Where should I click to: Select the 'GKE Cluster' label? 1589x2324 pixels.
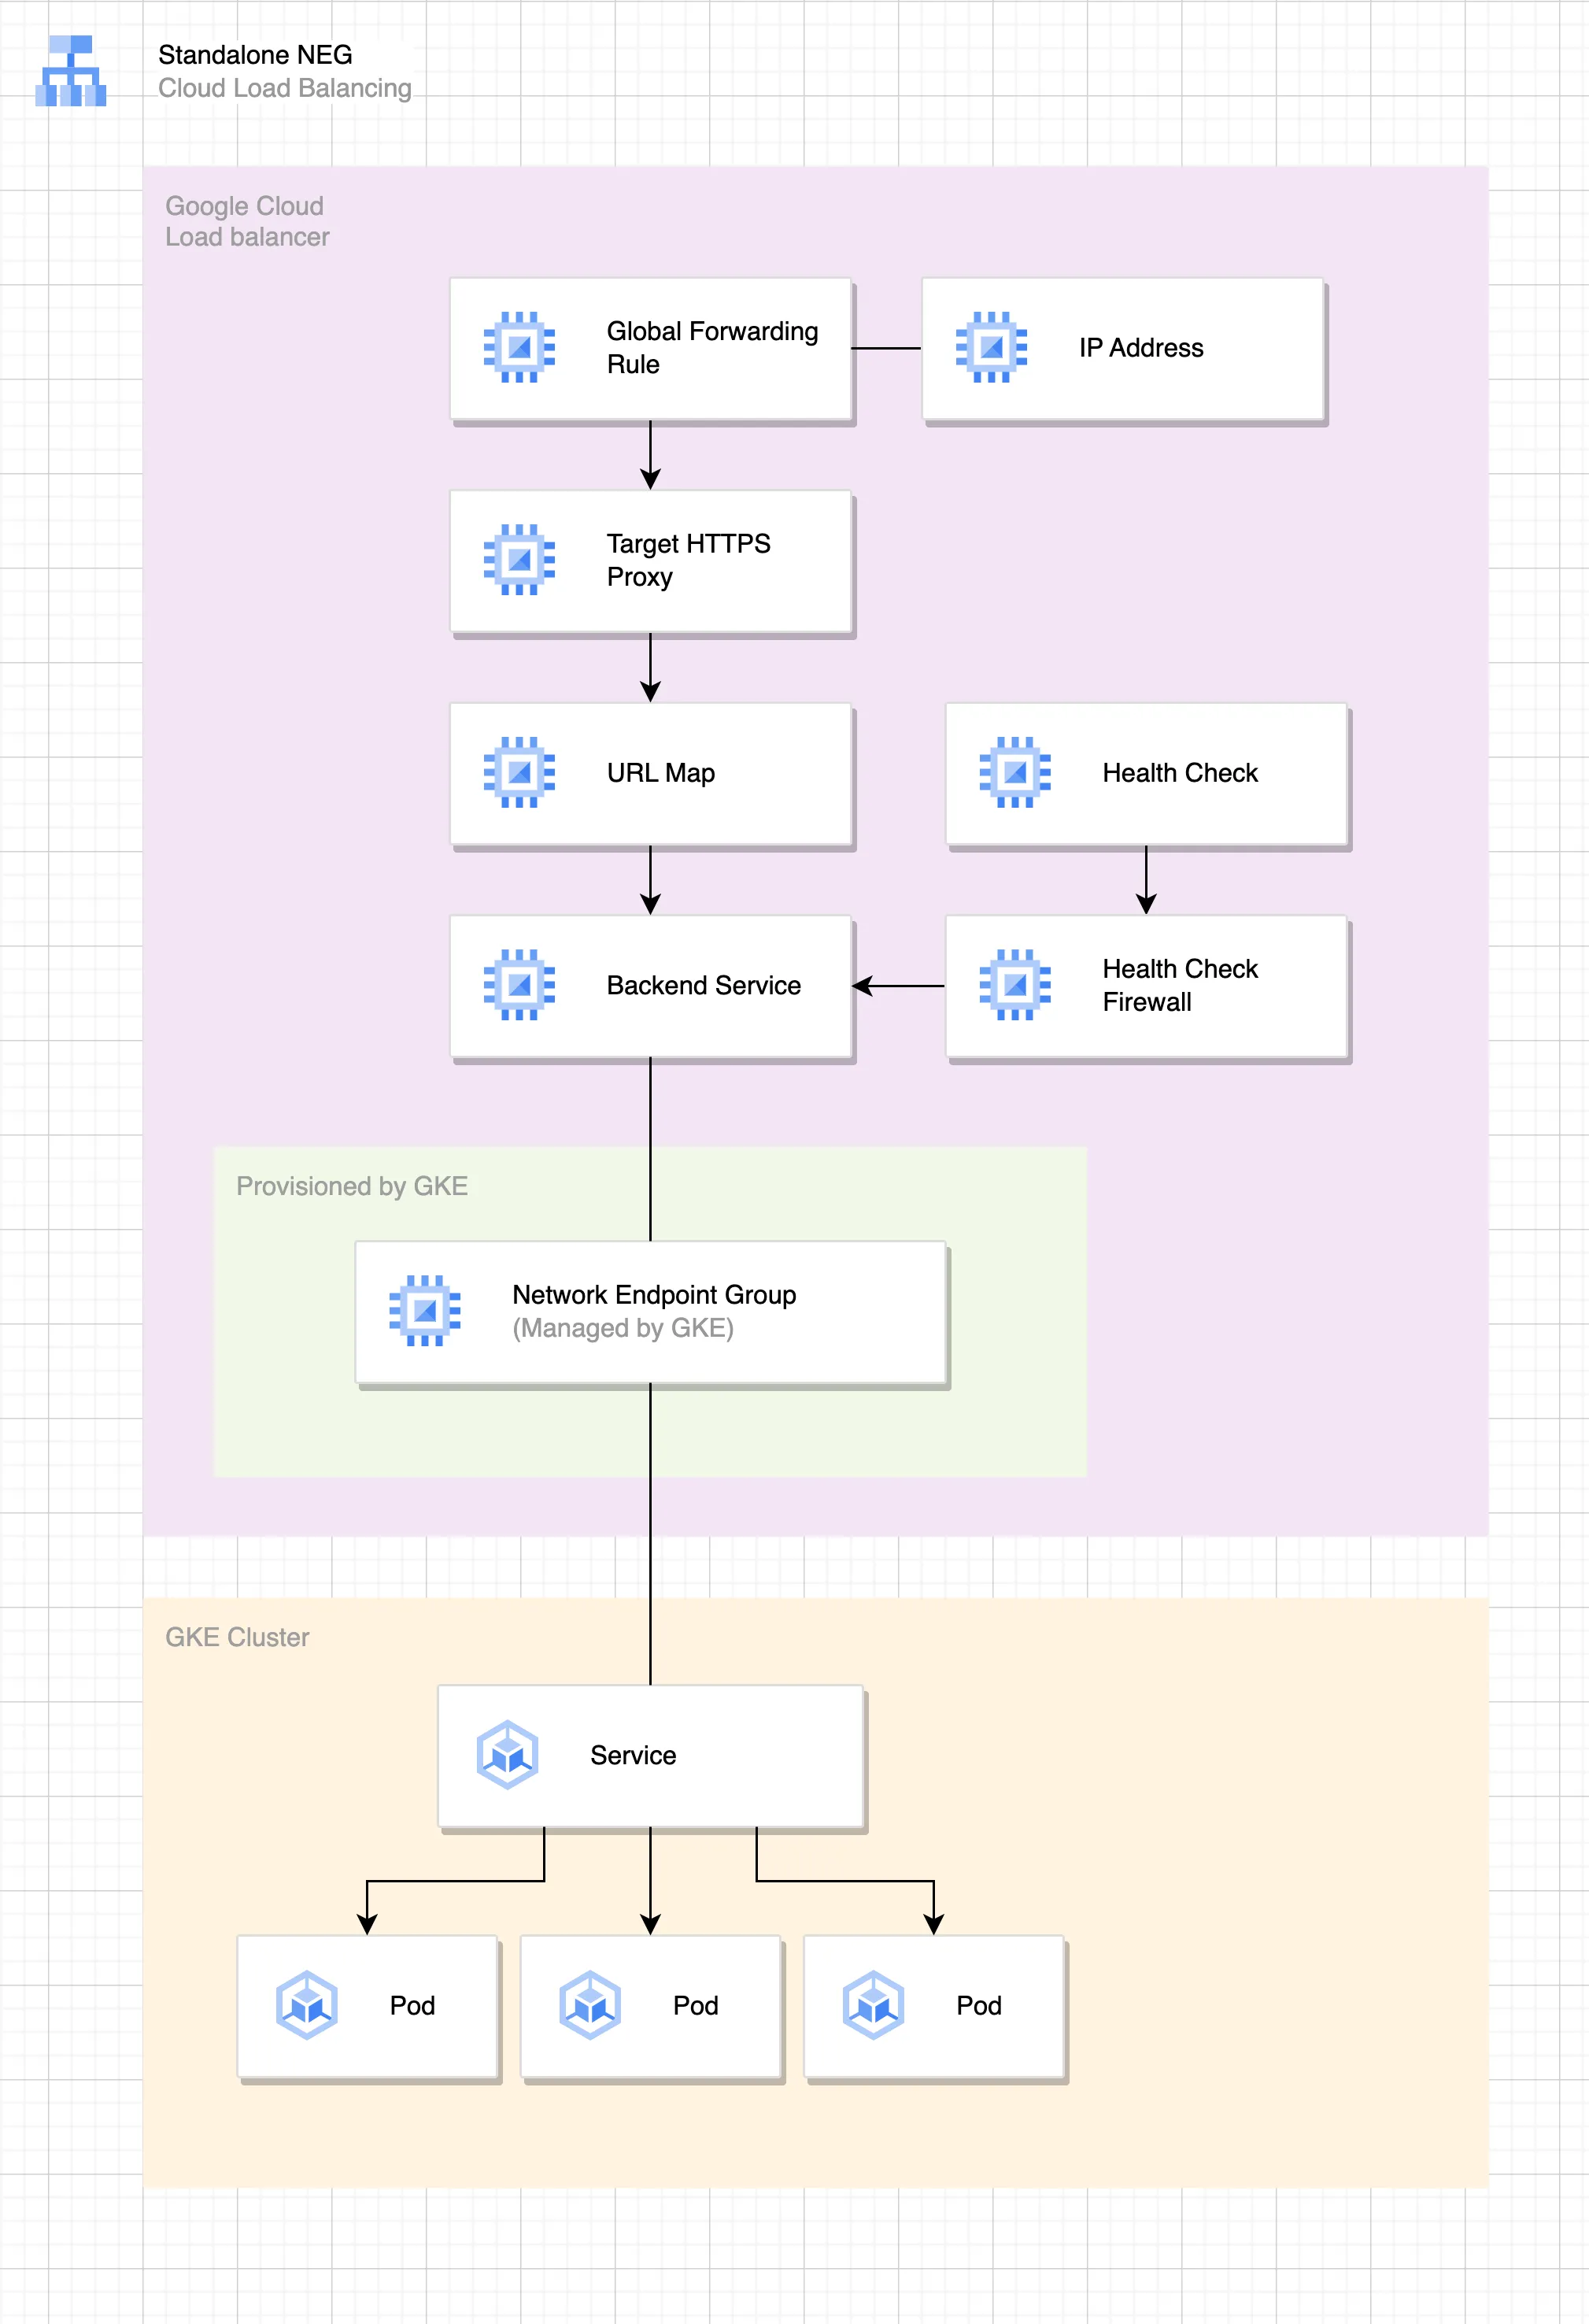(x=237, y=1637)
